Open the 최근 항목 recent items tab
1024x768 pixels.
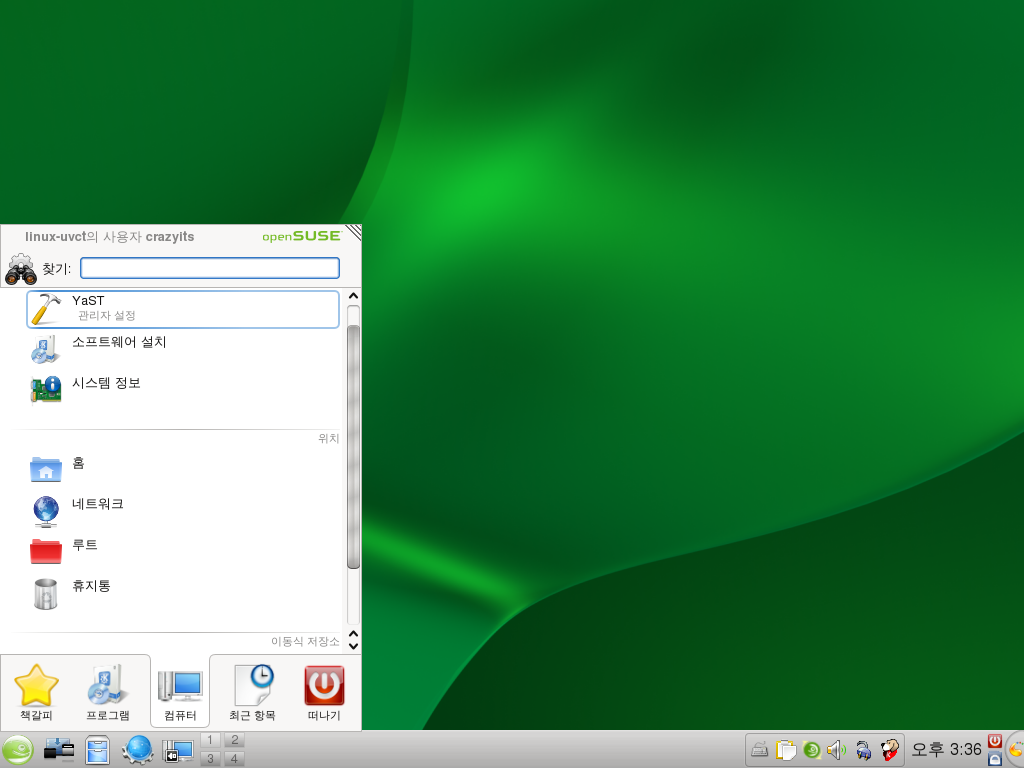click(252, 692)
